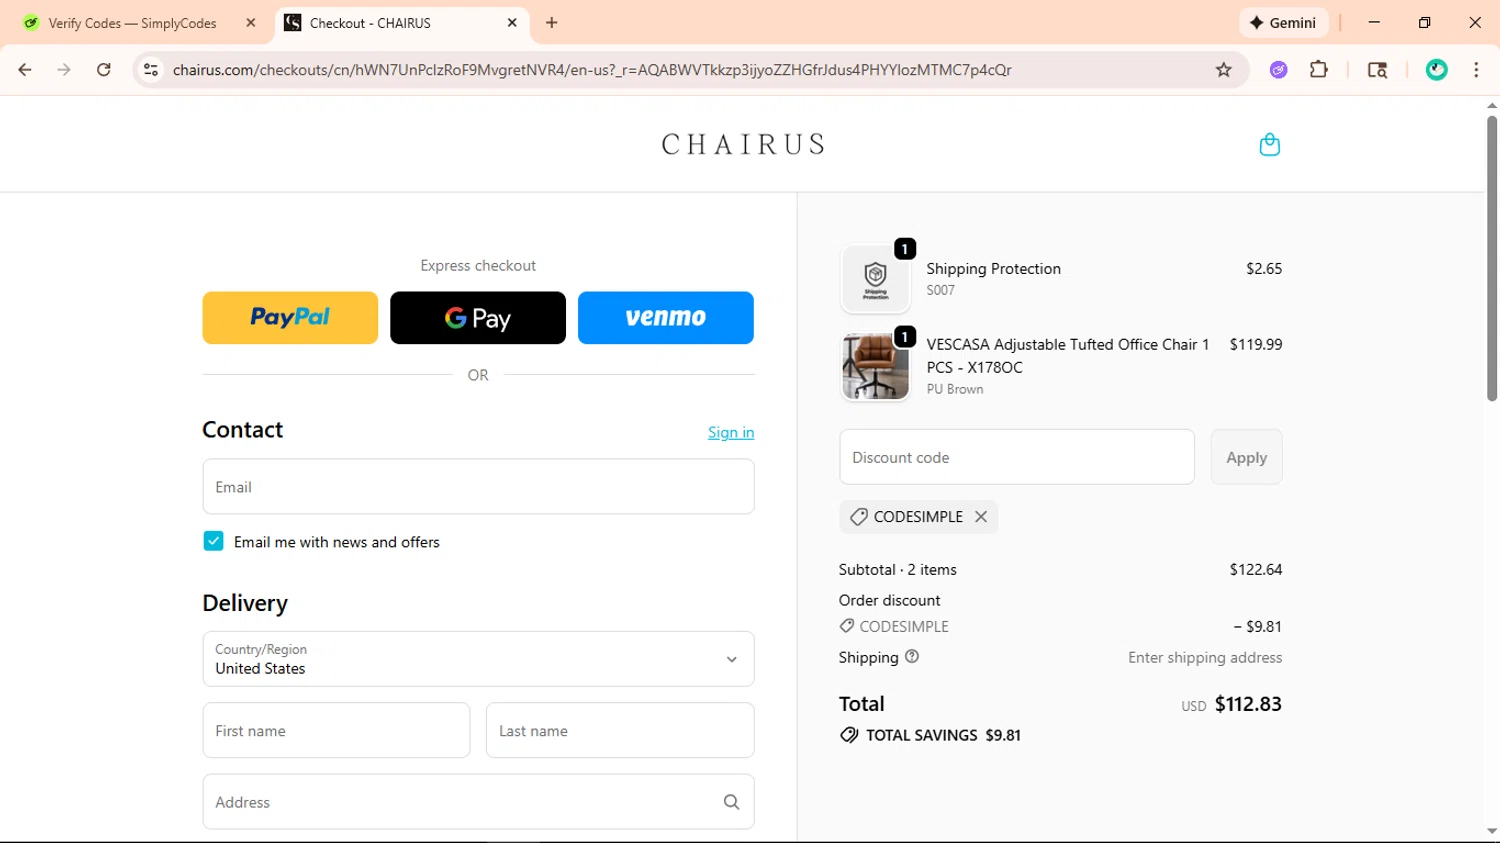
Task: Close the Verify Codes tab
Action: (251, 23)
